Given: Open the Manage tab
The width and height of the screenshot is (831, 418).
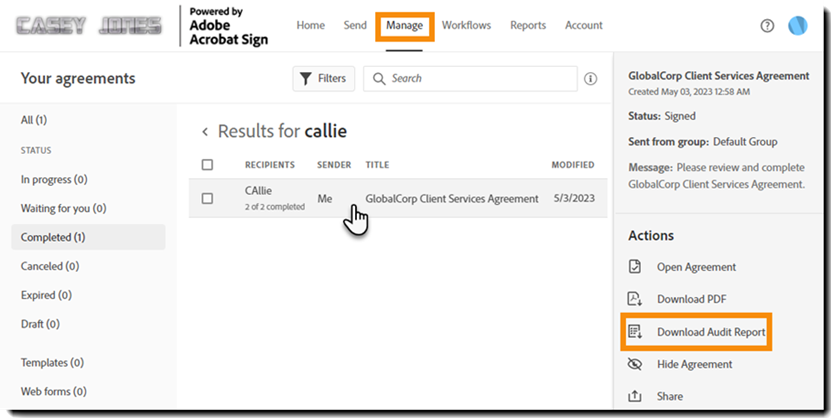Looking at the screenshot, I should coord(404,25).
